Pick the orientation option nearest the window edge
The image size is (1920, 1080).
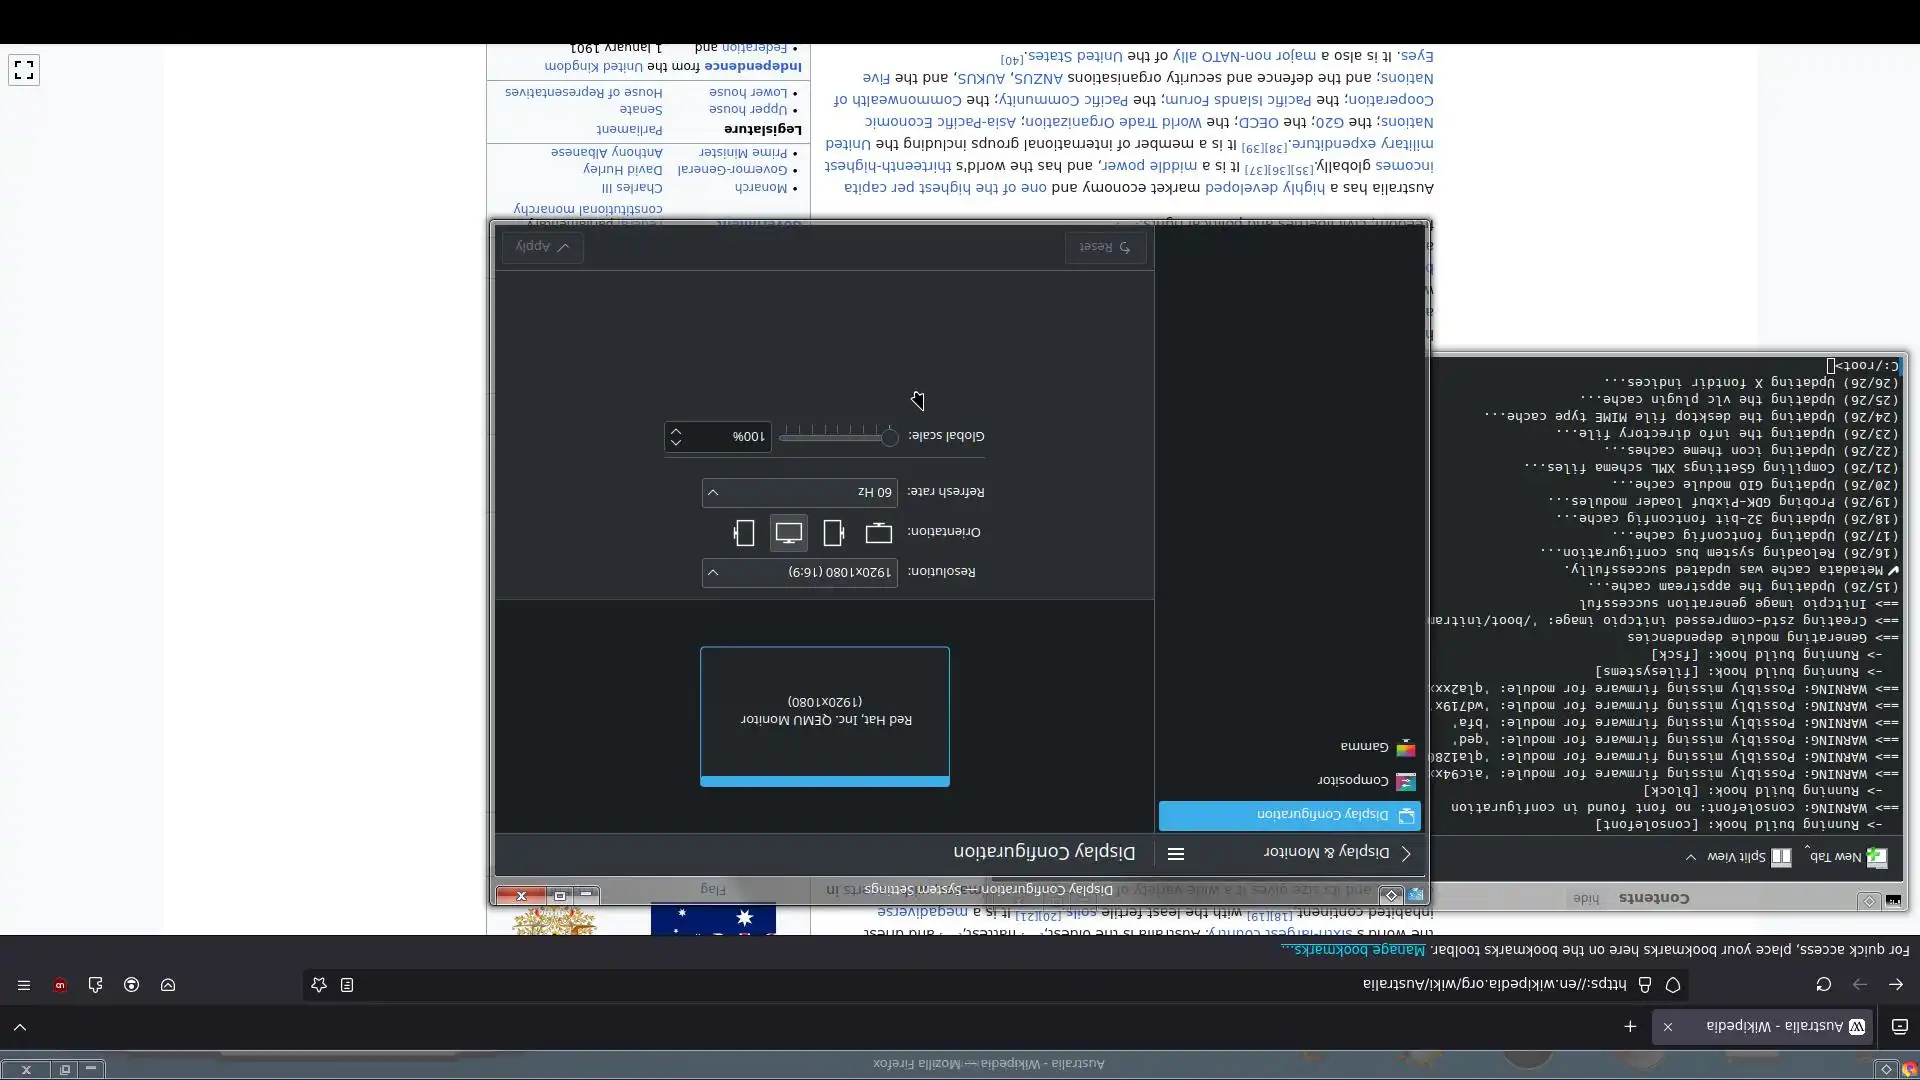click(x=743, y=533)
